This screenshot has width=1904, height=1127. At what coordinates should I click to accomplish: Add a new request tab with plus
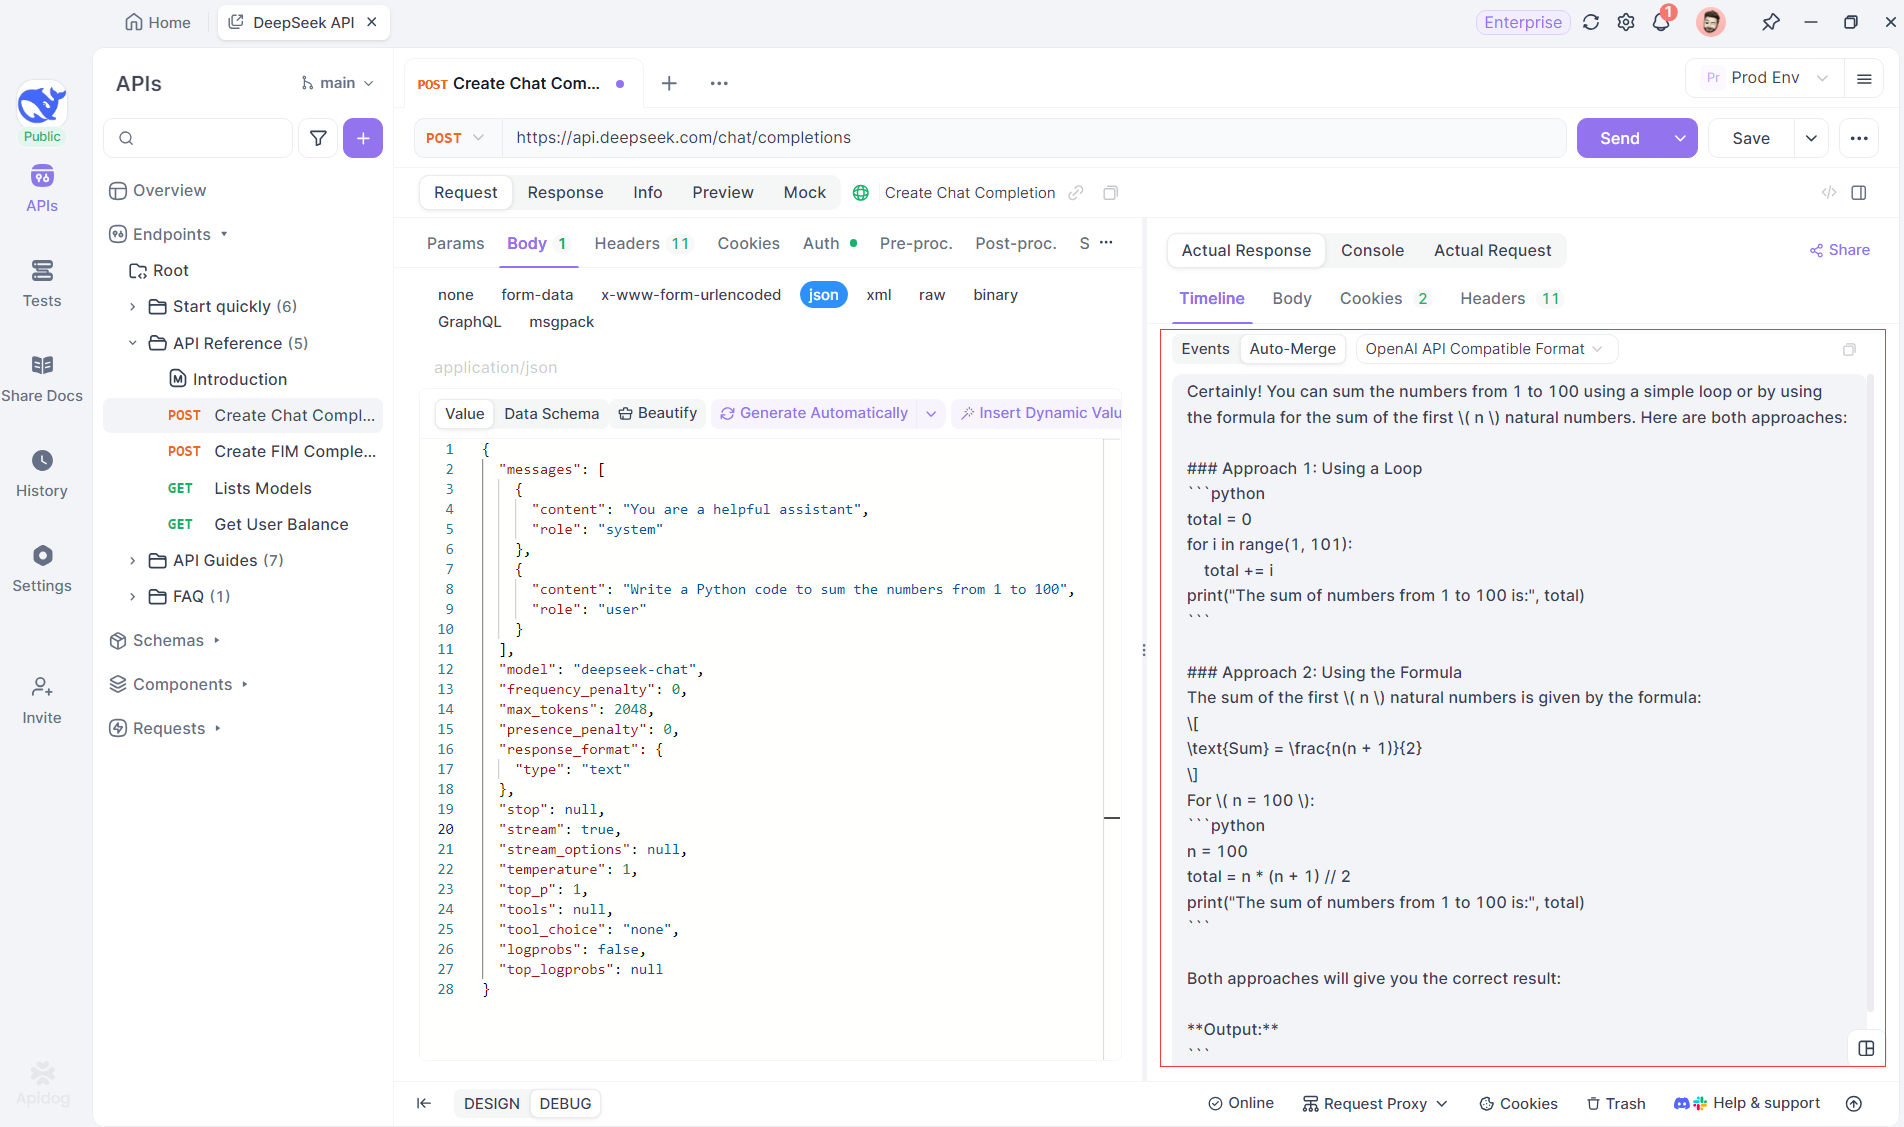[x=669, y=83]
